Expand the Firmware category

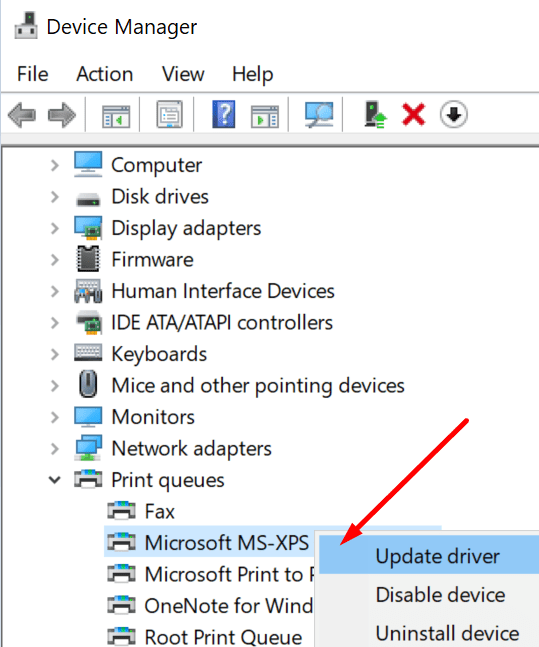tap(54, 260)
